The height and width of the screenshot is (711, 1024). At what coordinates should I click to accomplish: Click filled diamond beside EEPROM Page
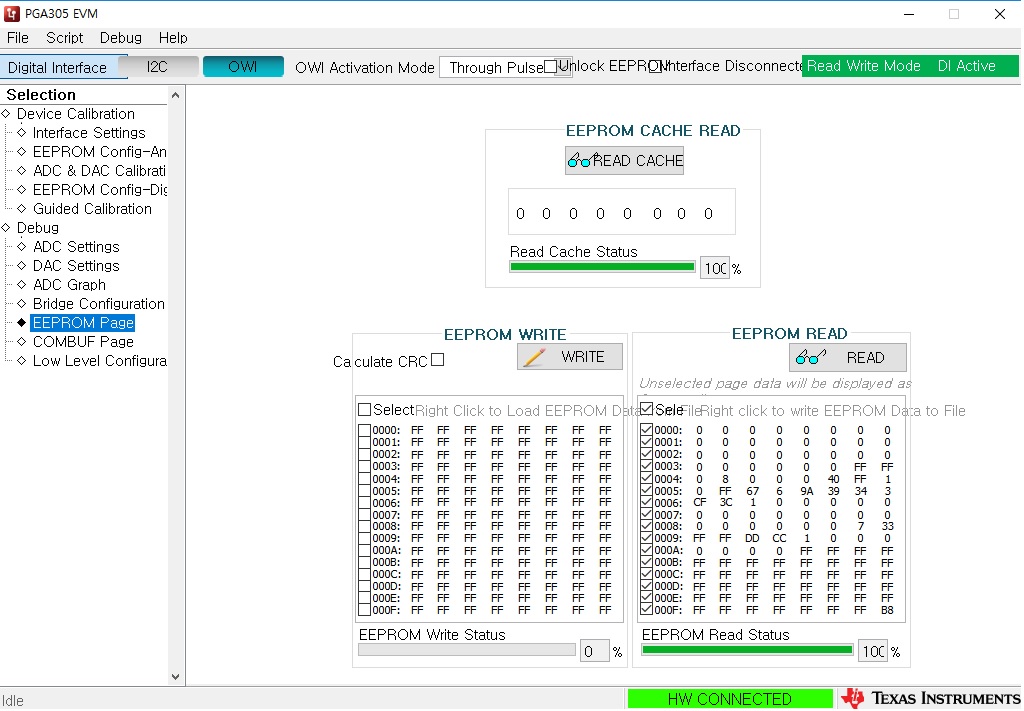(x=22, y=323)
